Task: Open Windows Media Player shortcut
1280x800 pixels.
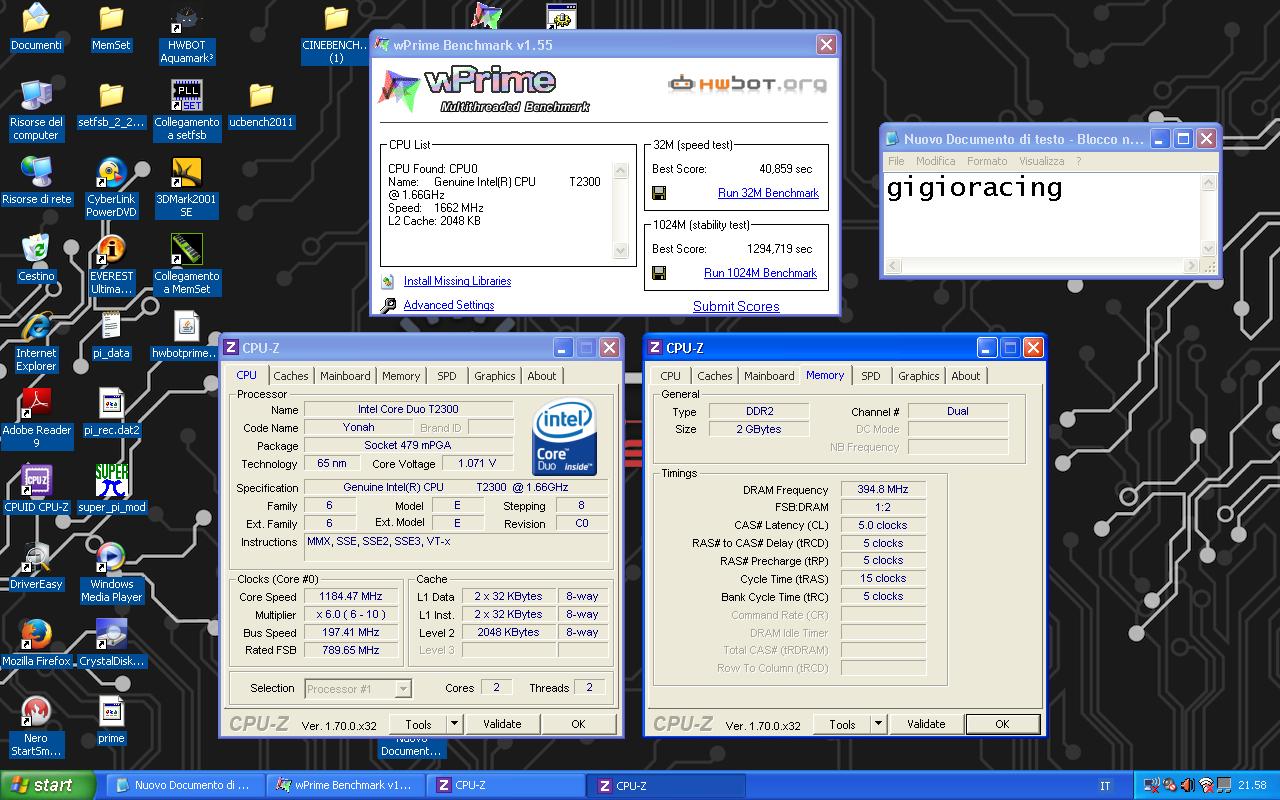Action: tap(111, 572)
